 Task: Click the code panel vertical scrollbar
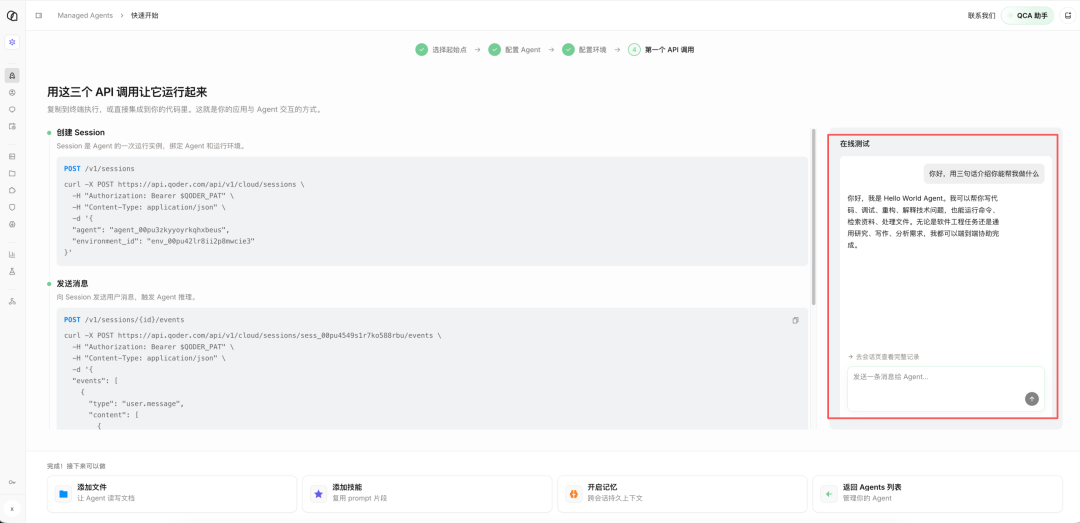[813, 216]
